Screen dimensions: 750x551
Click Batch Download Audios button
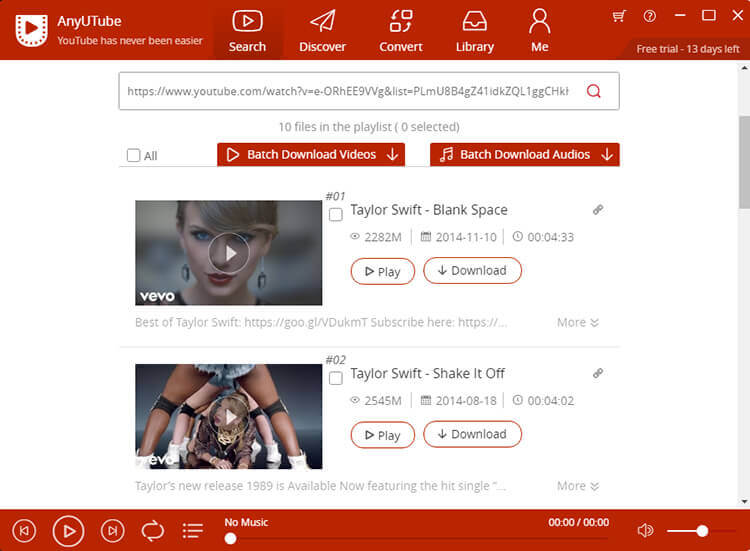(525, 154)
